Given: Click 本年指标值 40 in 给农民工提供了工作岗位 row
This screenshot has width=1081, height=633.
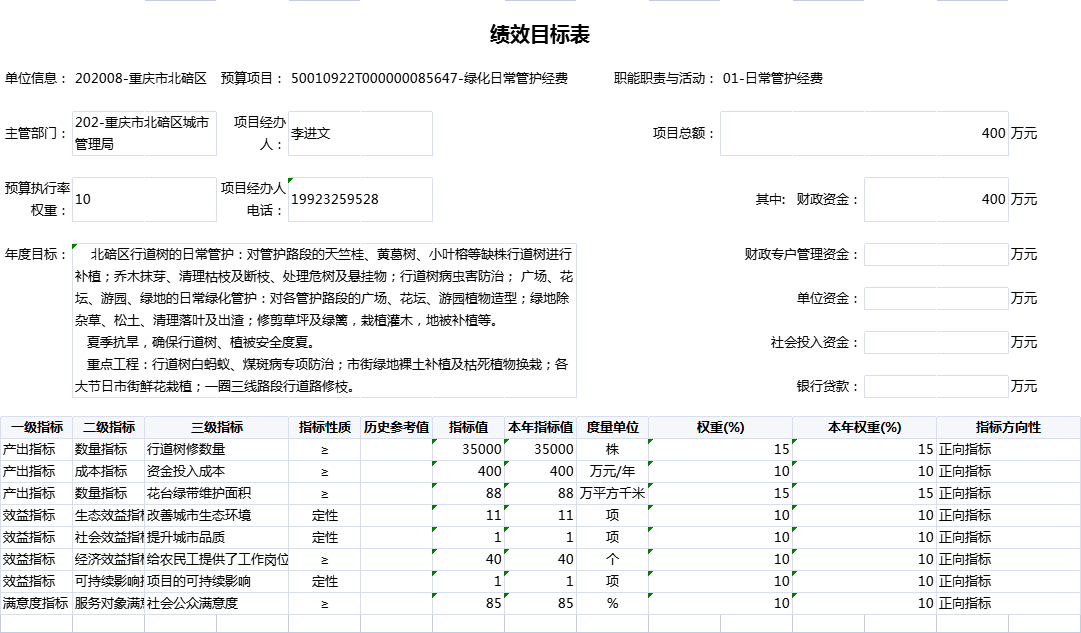Looking at the screenshot, I should point(540,560).
